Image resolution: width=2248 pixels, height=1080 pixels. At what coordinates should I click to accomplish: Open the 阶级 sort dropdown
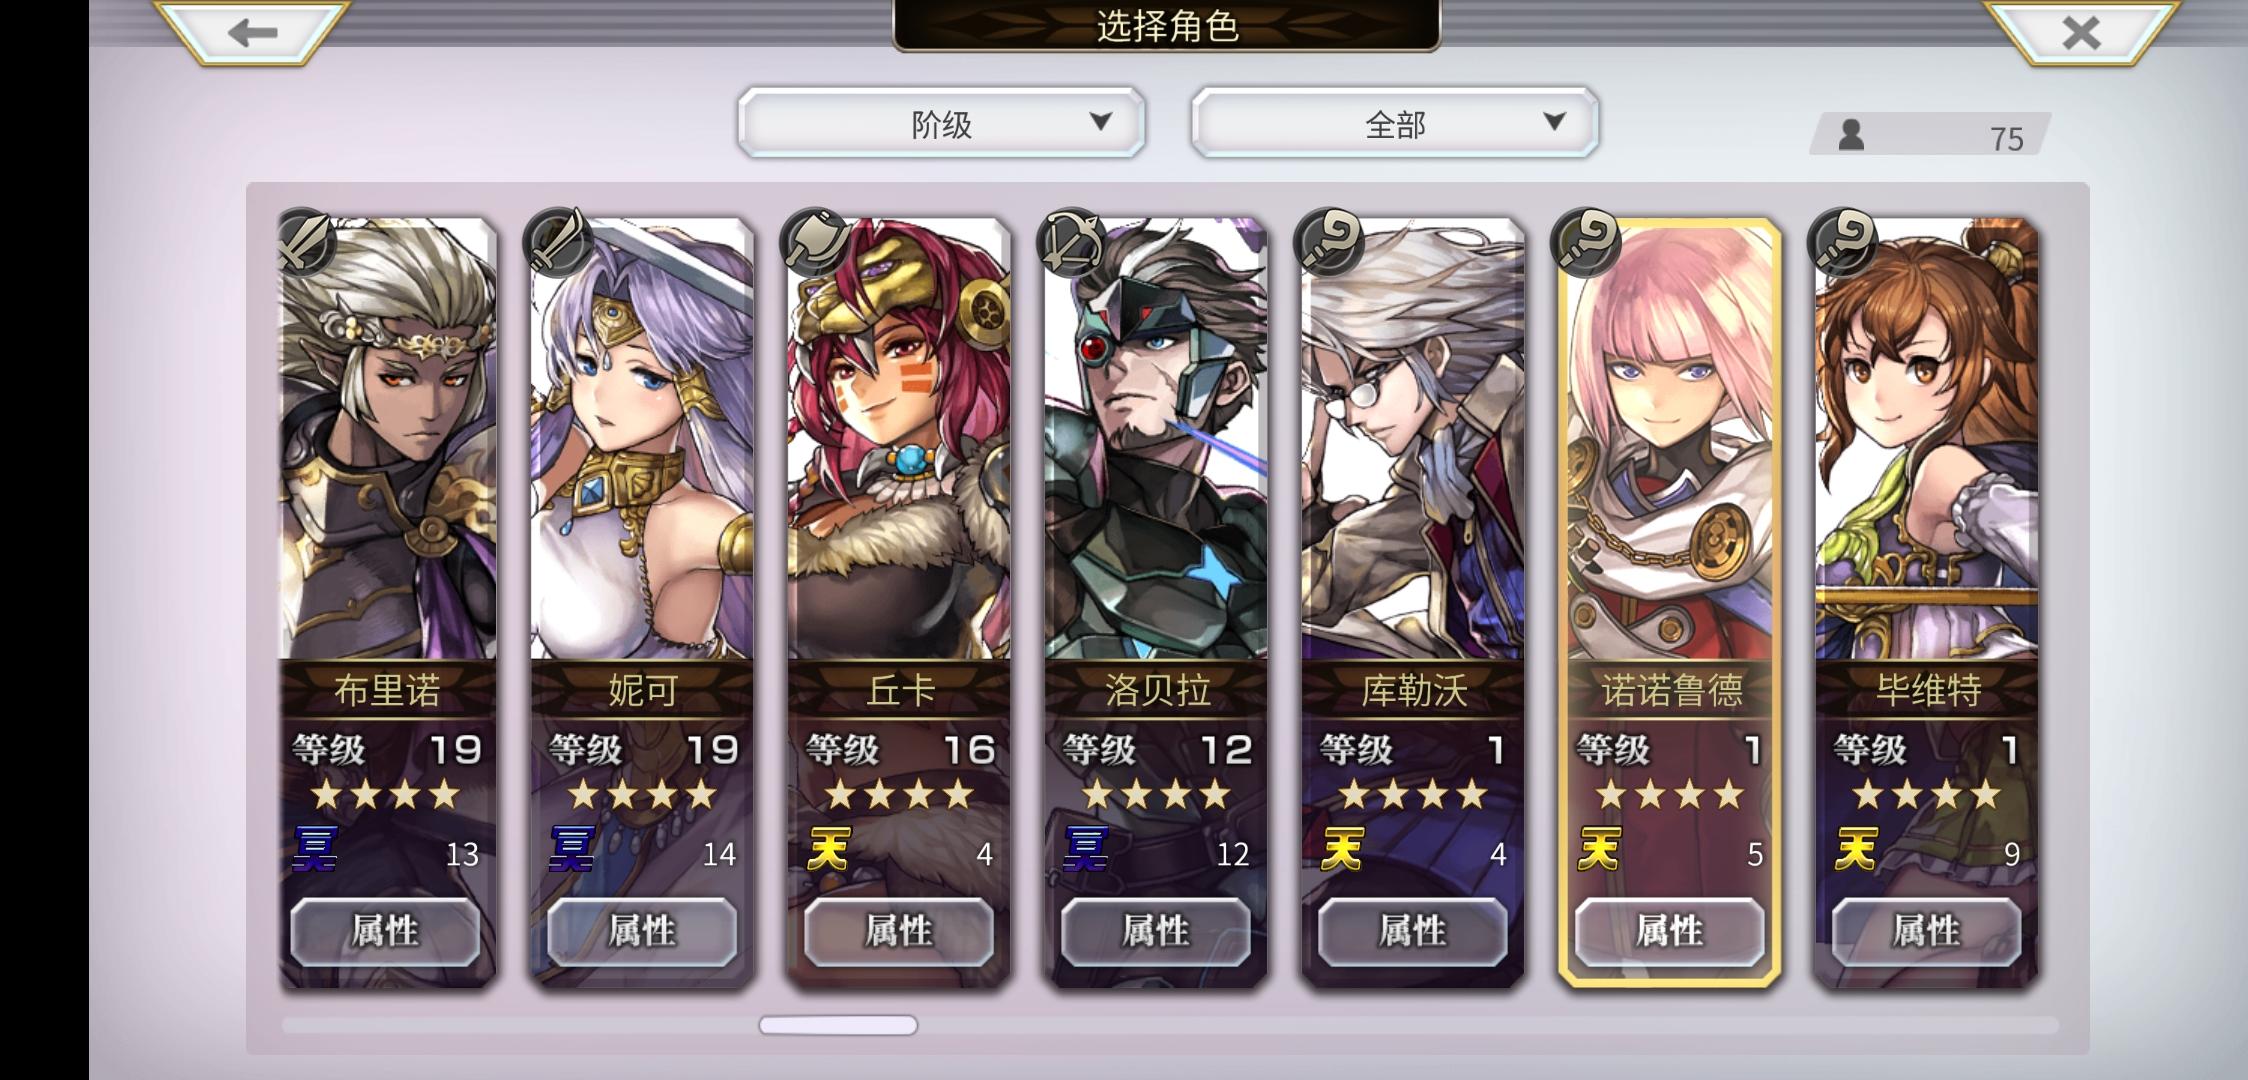click(941, 123)
